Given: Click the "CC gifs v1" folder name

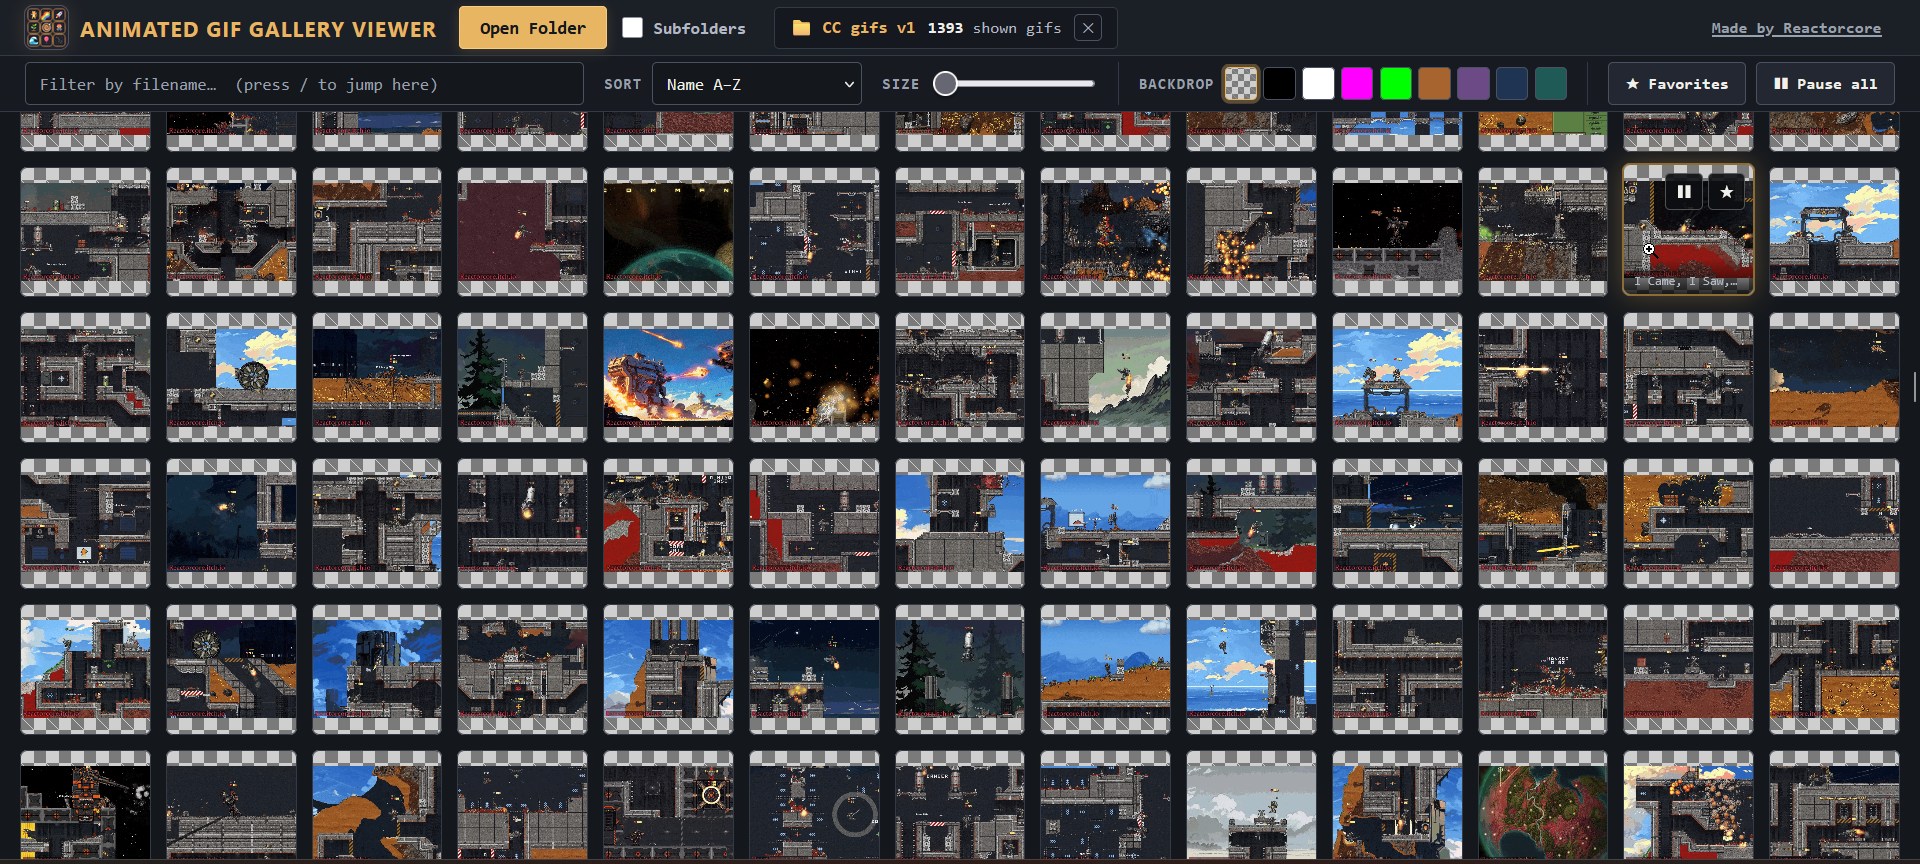Looking at the screenshot, I should point(868,28).
